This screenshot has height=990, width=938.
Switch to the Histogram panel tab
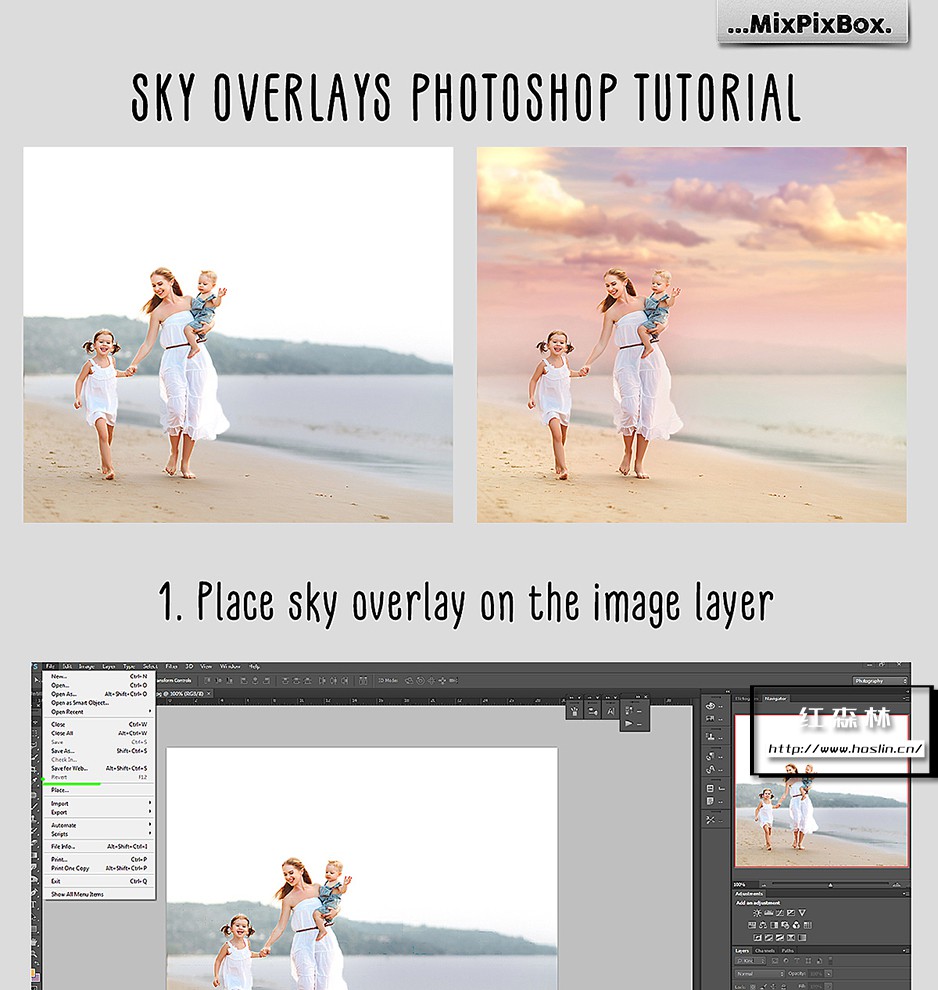pyautogui.click(x=747, y=698)
